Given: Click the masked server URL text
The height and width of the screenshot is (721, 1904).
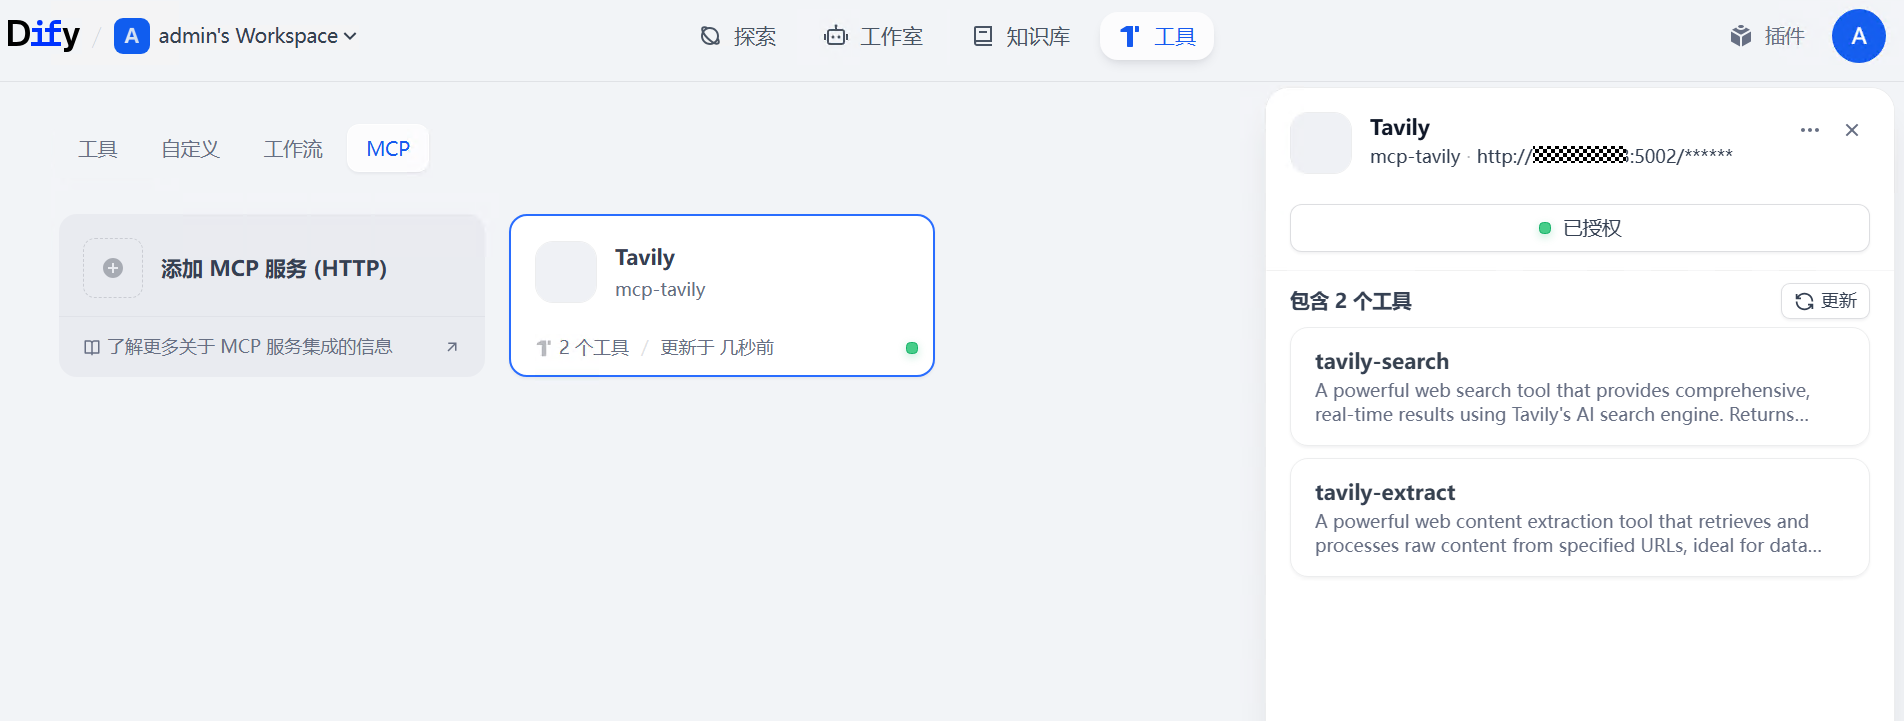Looking at the screenshot, I should (x=1605, y=156).
